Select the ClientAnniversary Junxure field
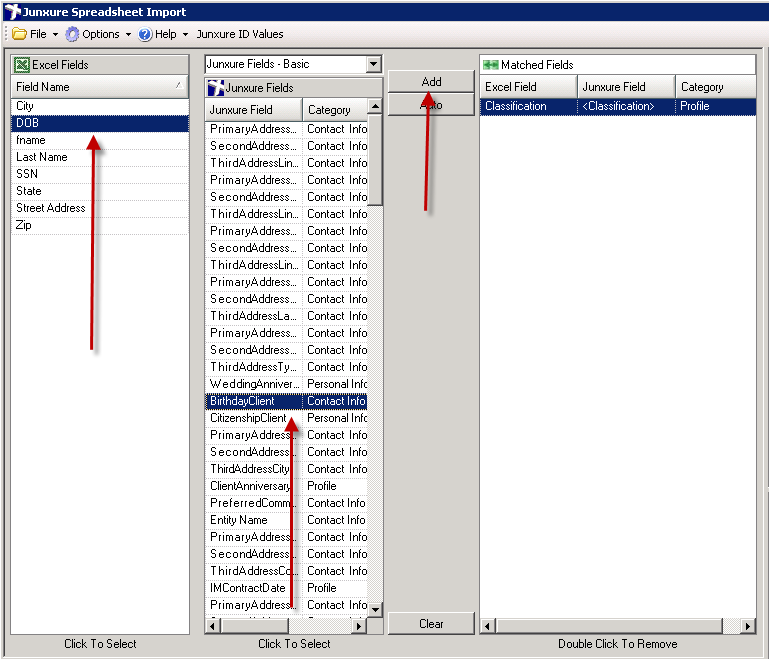Viewport: 769px width, 659px height. [x=286, y=486]
